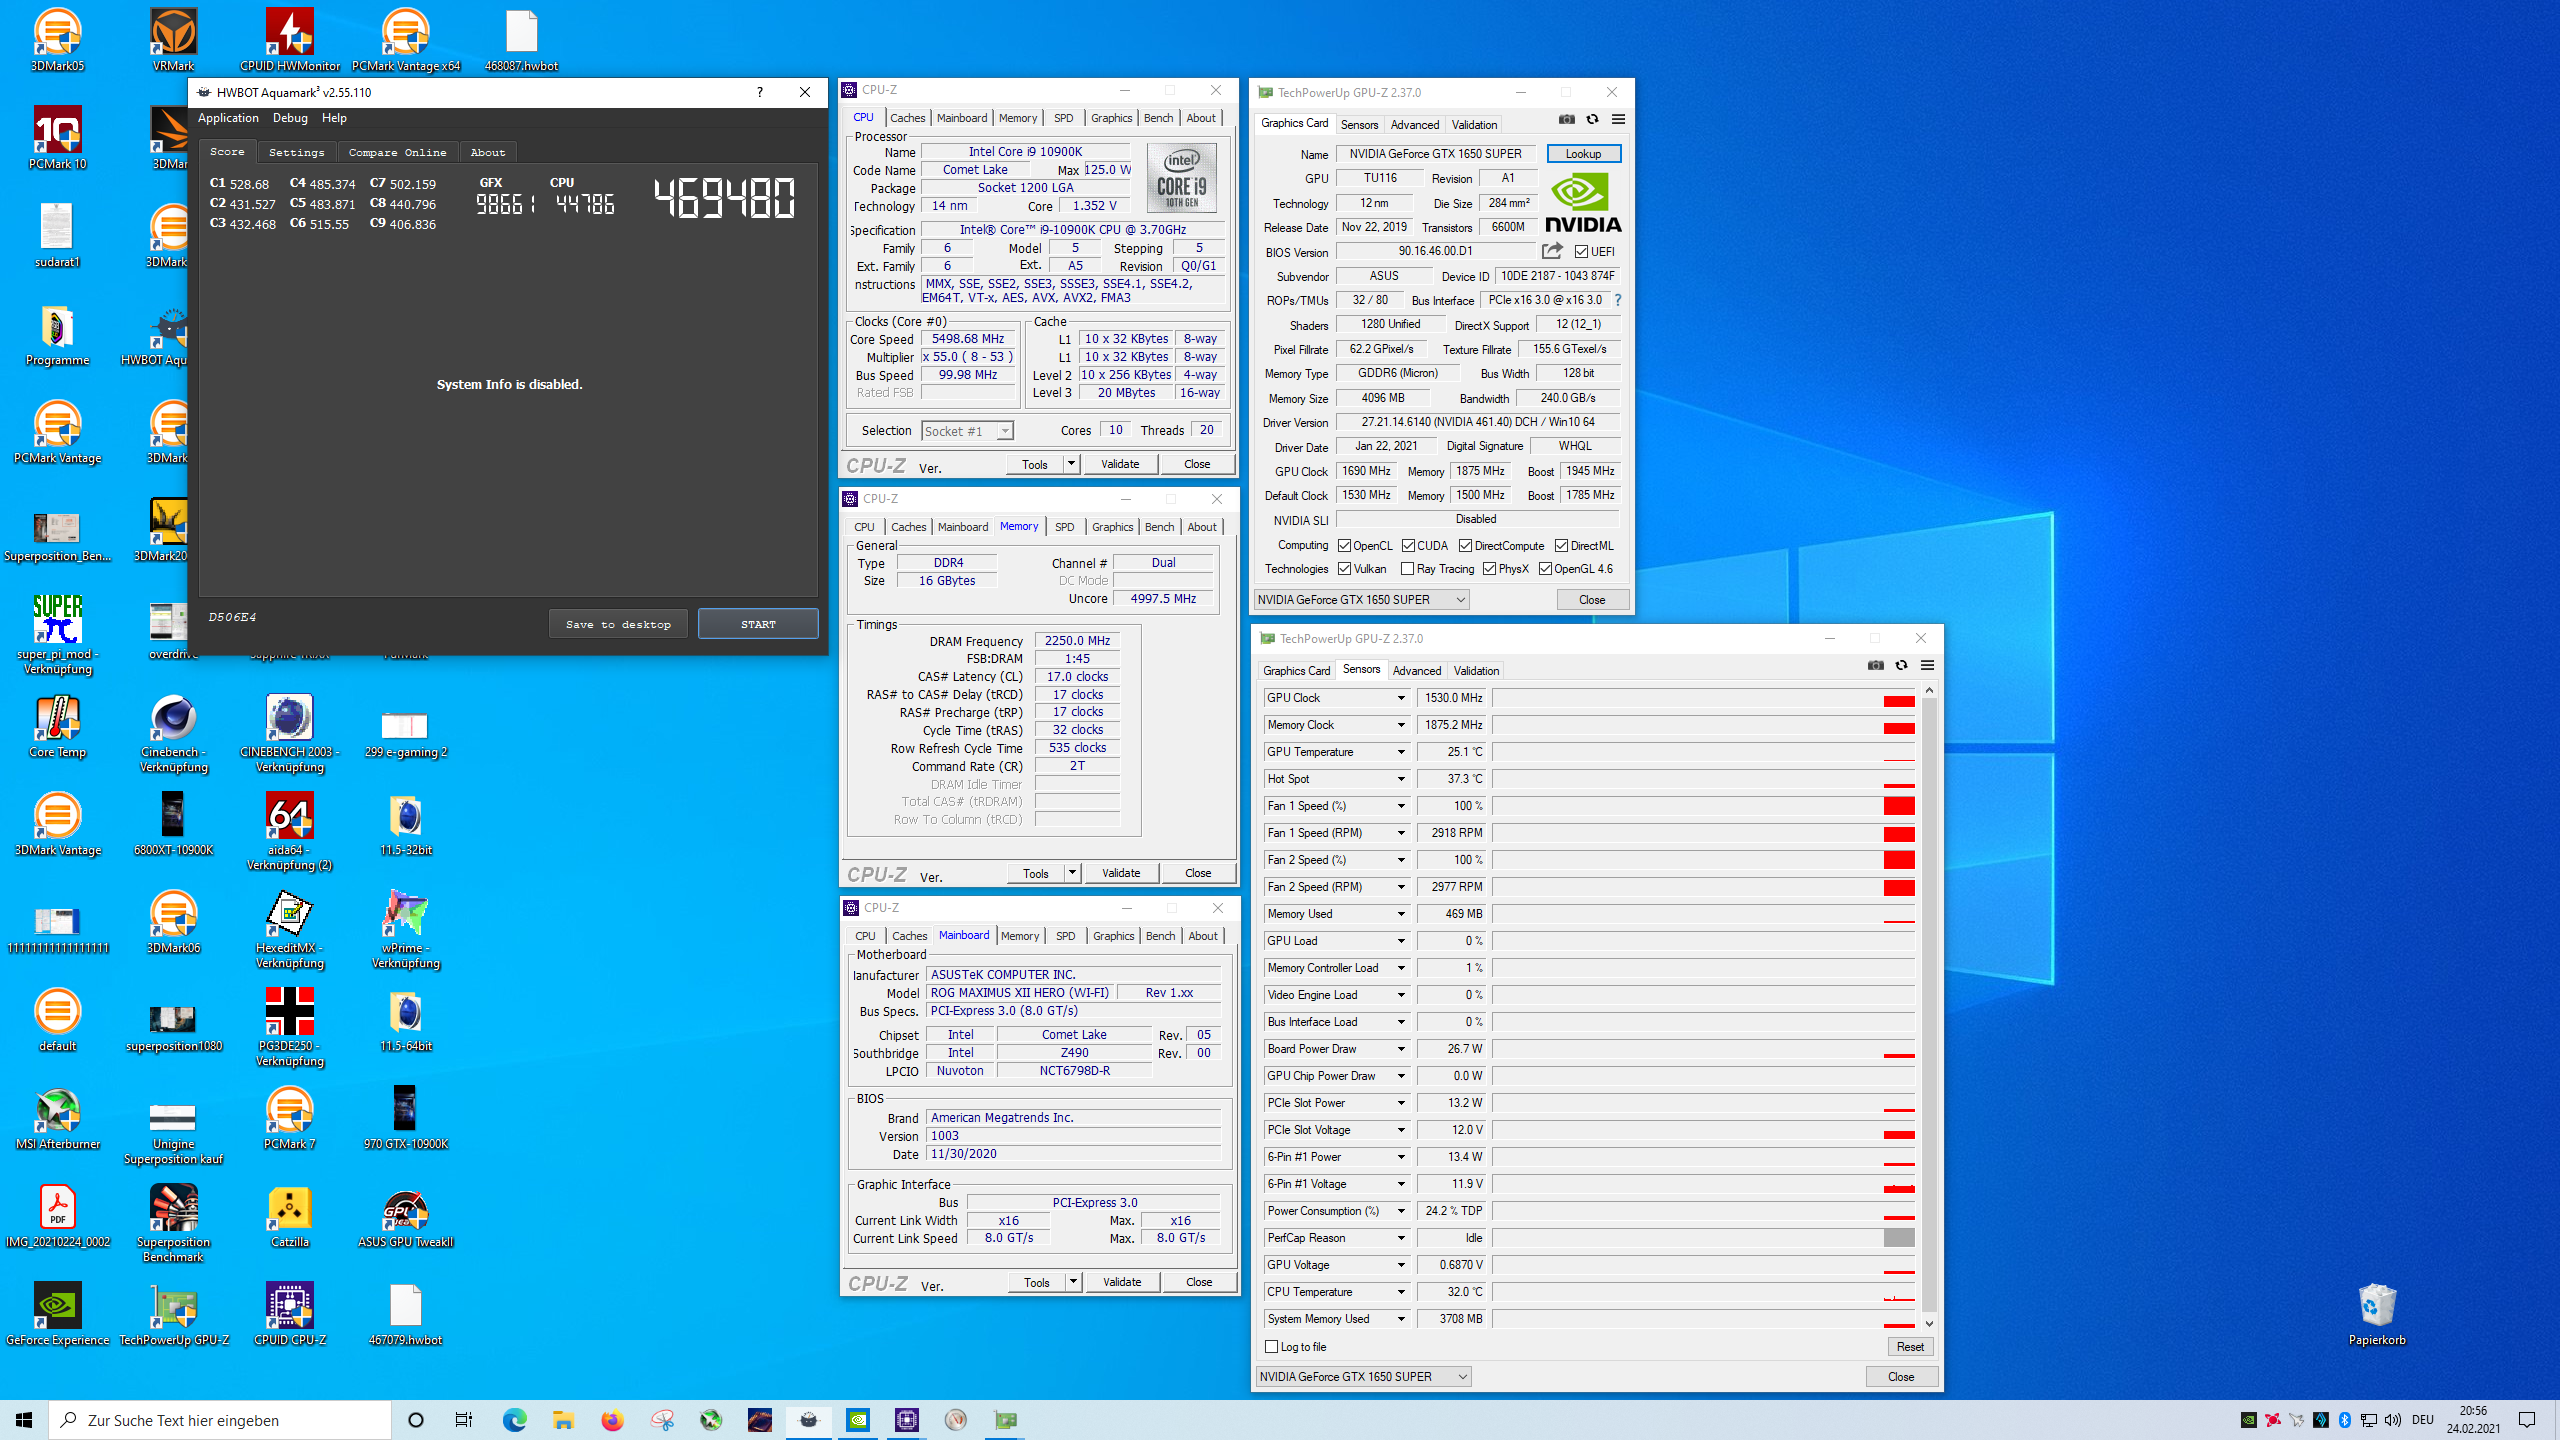Screen dimensions: 2560x1440
Task: Toggle the OpenCL checkbox
Action: click(x=1345, y=546)
